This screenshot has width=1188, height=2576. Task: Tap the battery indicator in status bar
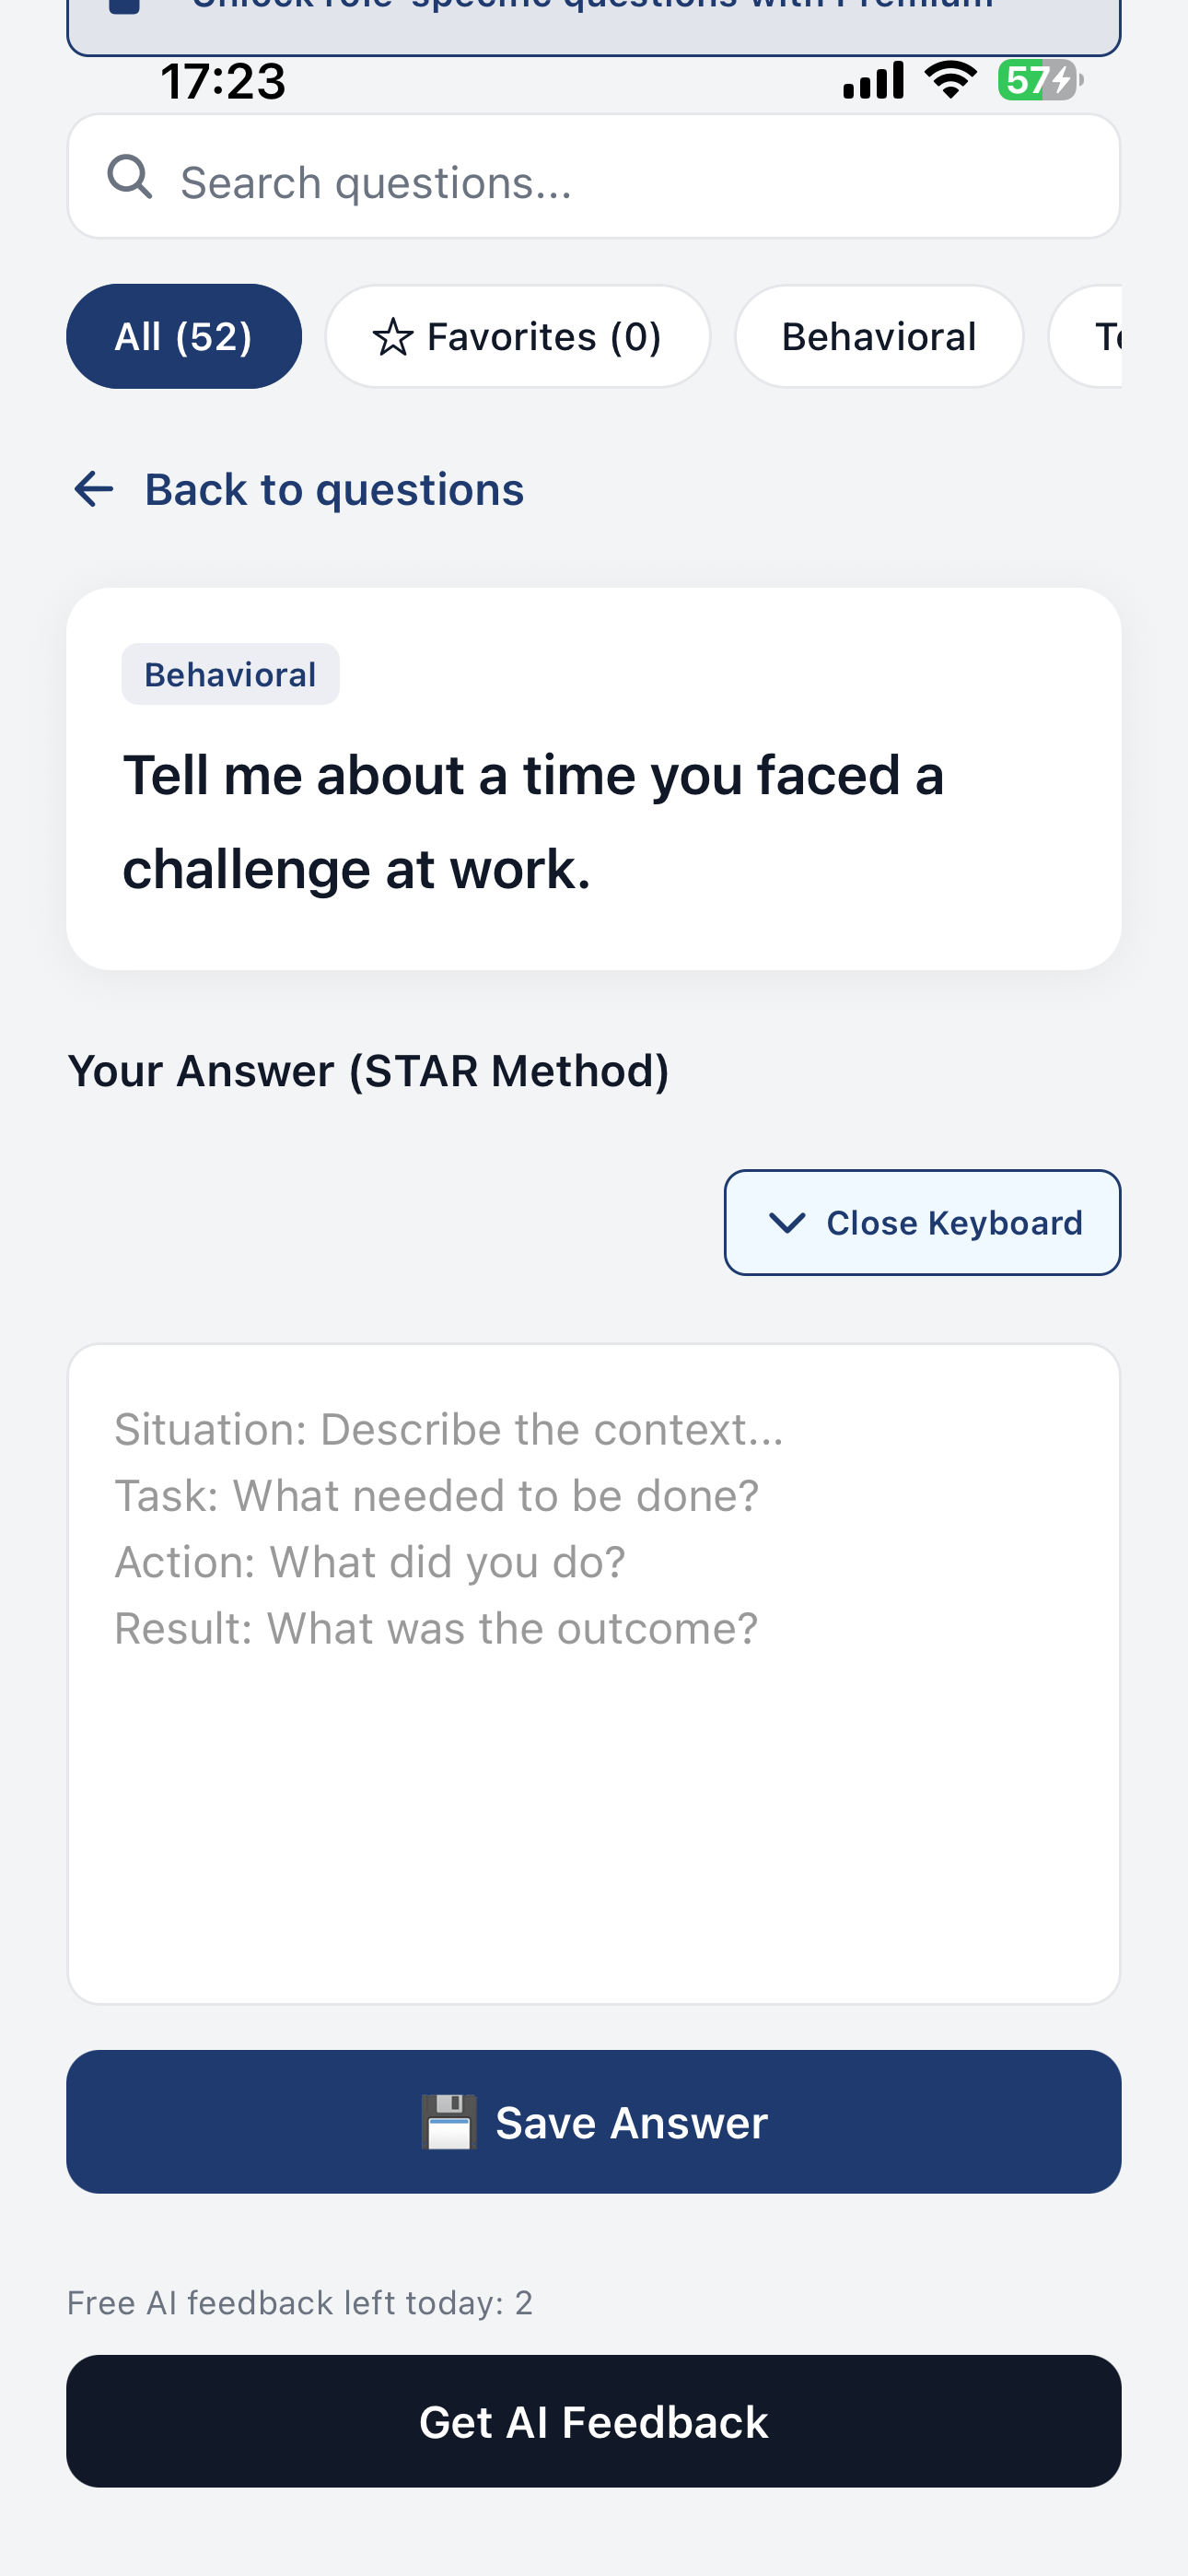coord(1040,80)
